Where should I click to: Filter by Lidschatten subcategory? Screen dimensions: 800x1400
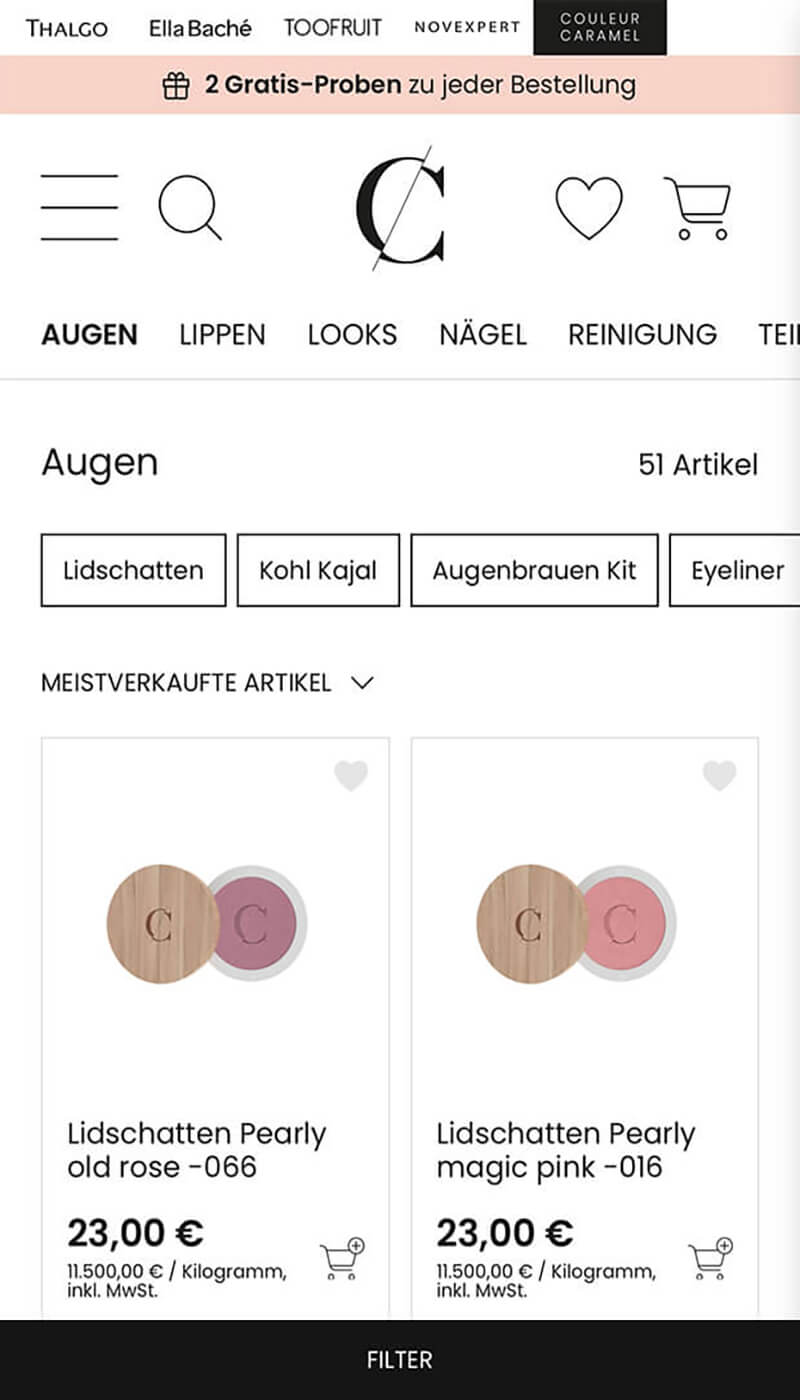tap(133, 570)
